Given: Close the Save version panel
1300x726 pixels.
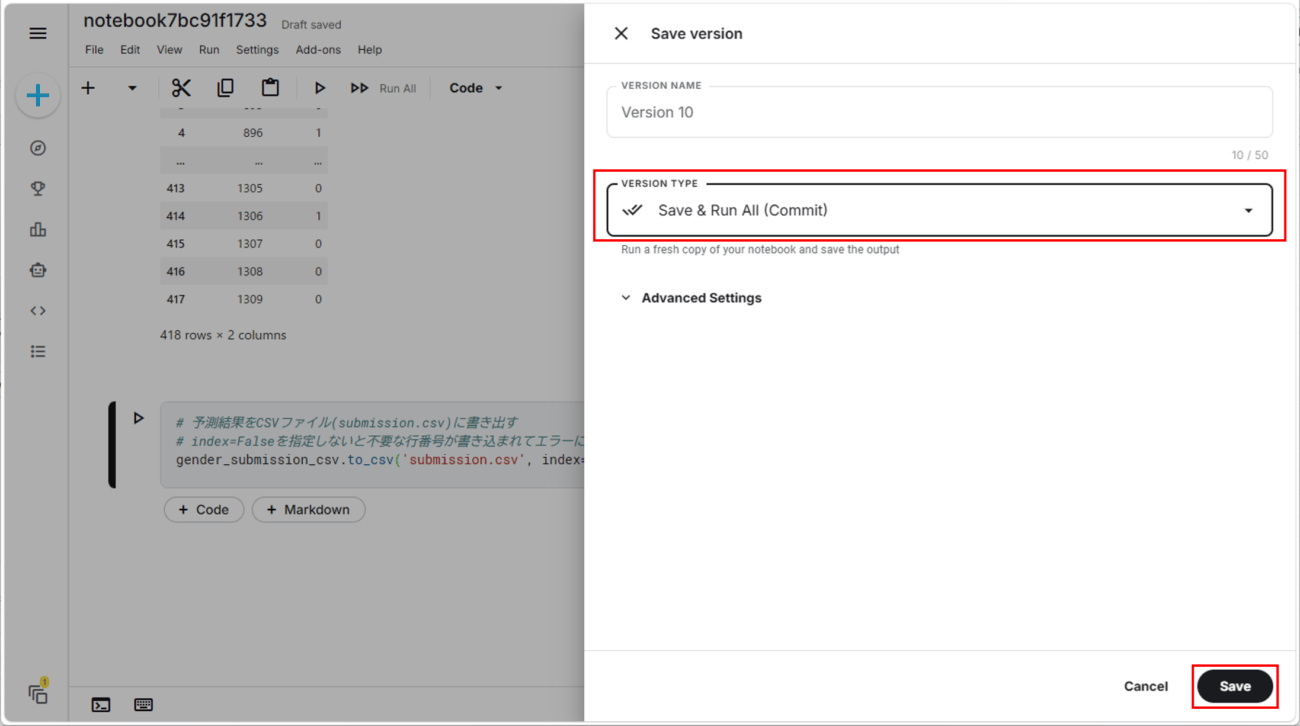Looking at the screenshot, I should tap(621, 33).
